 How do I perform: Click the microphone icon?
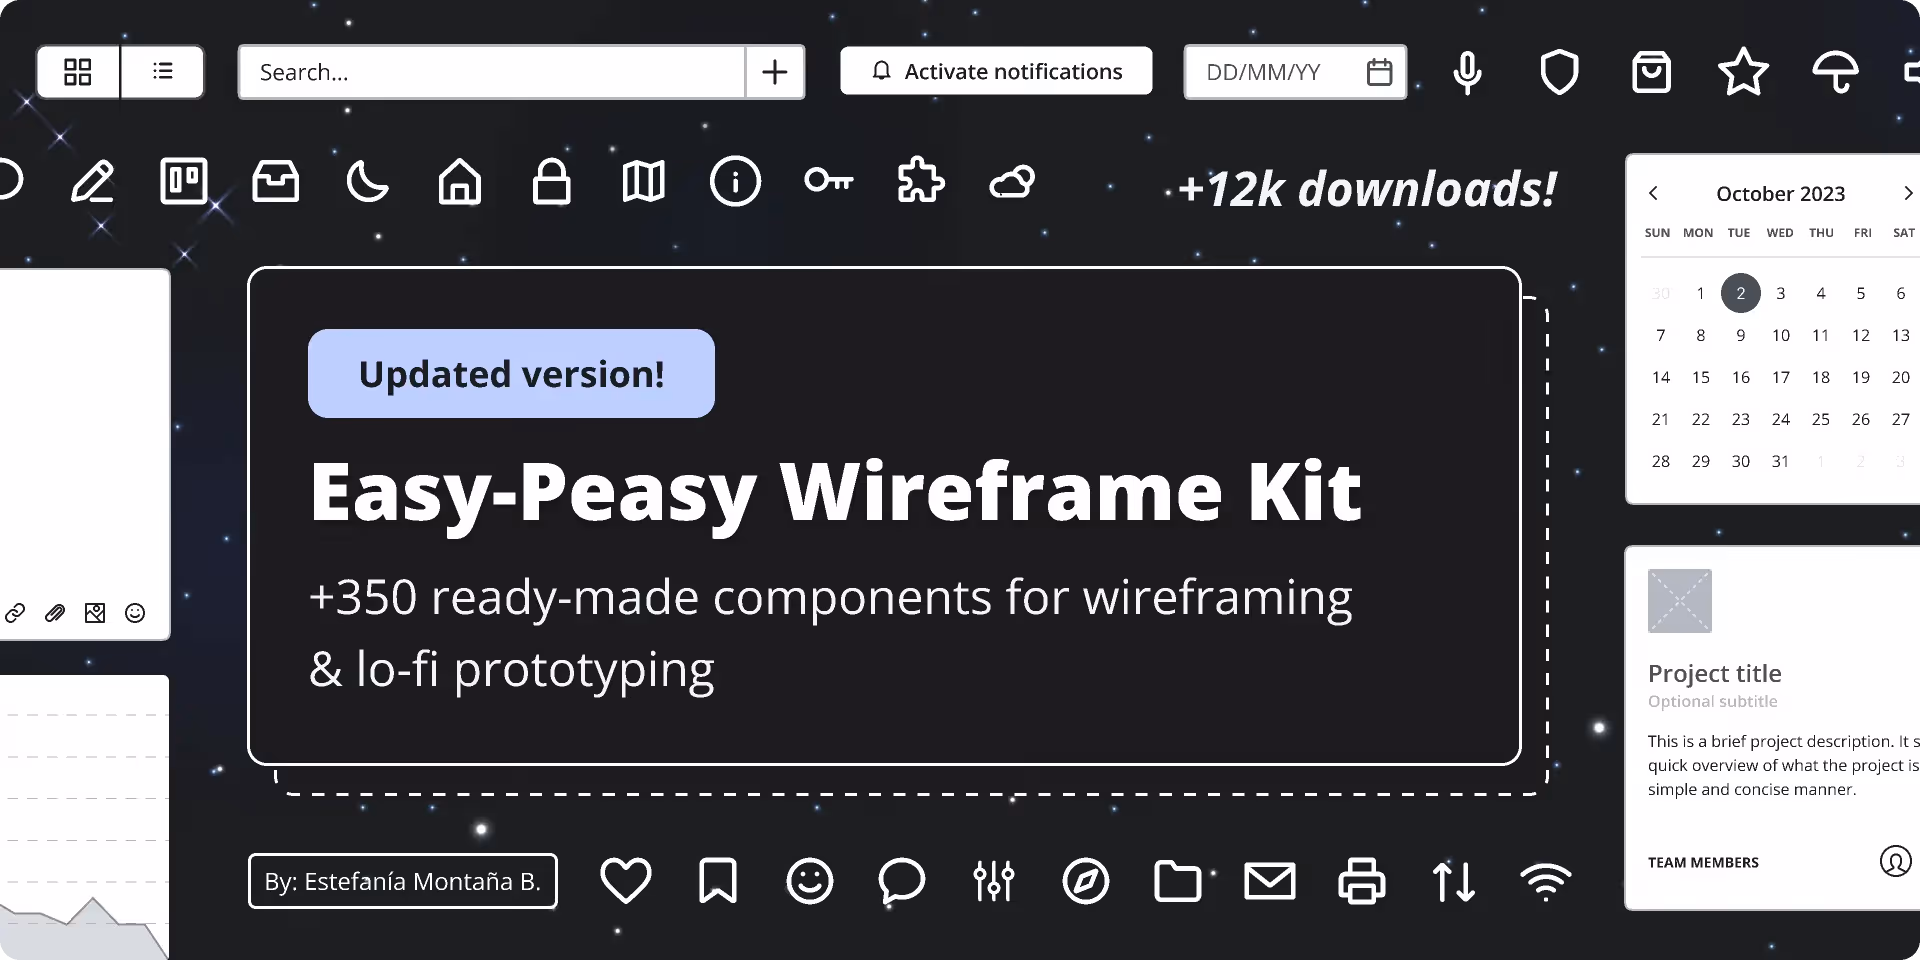[1467, 73]
